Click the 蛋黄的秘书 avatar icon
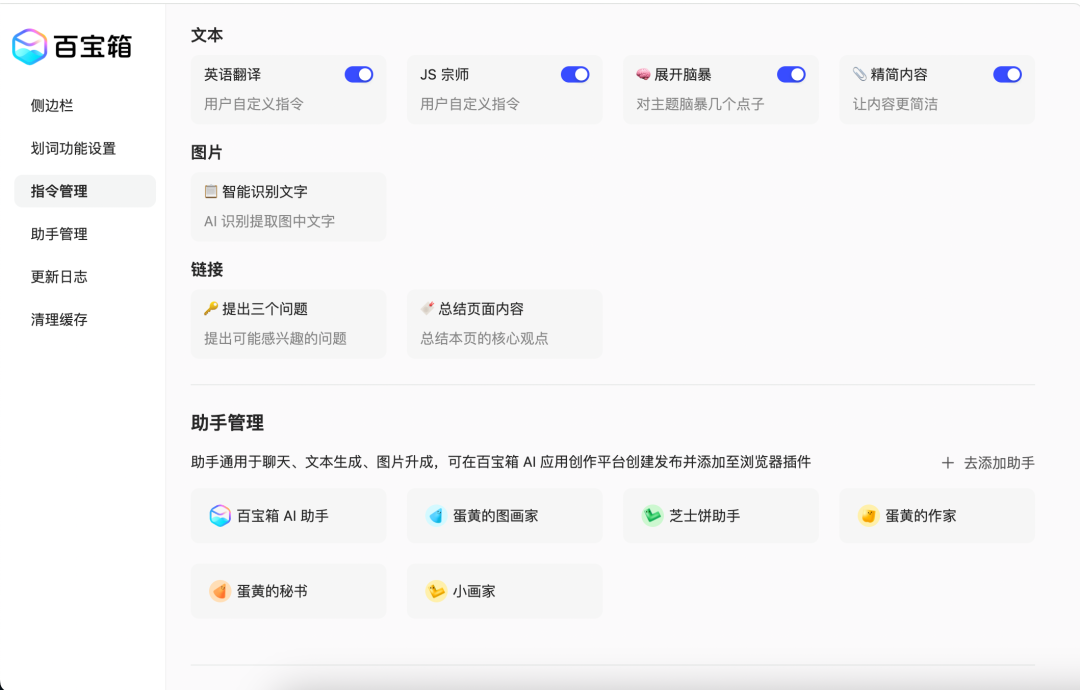1080x690 pixels. [x=220, y=591]
